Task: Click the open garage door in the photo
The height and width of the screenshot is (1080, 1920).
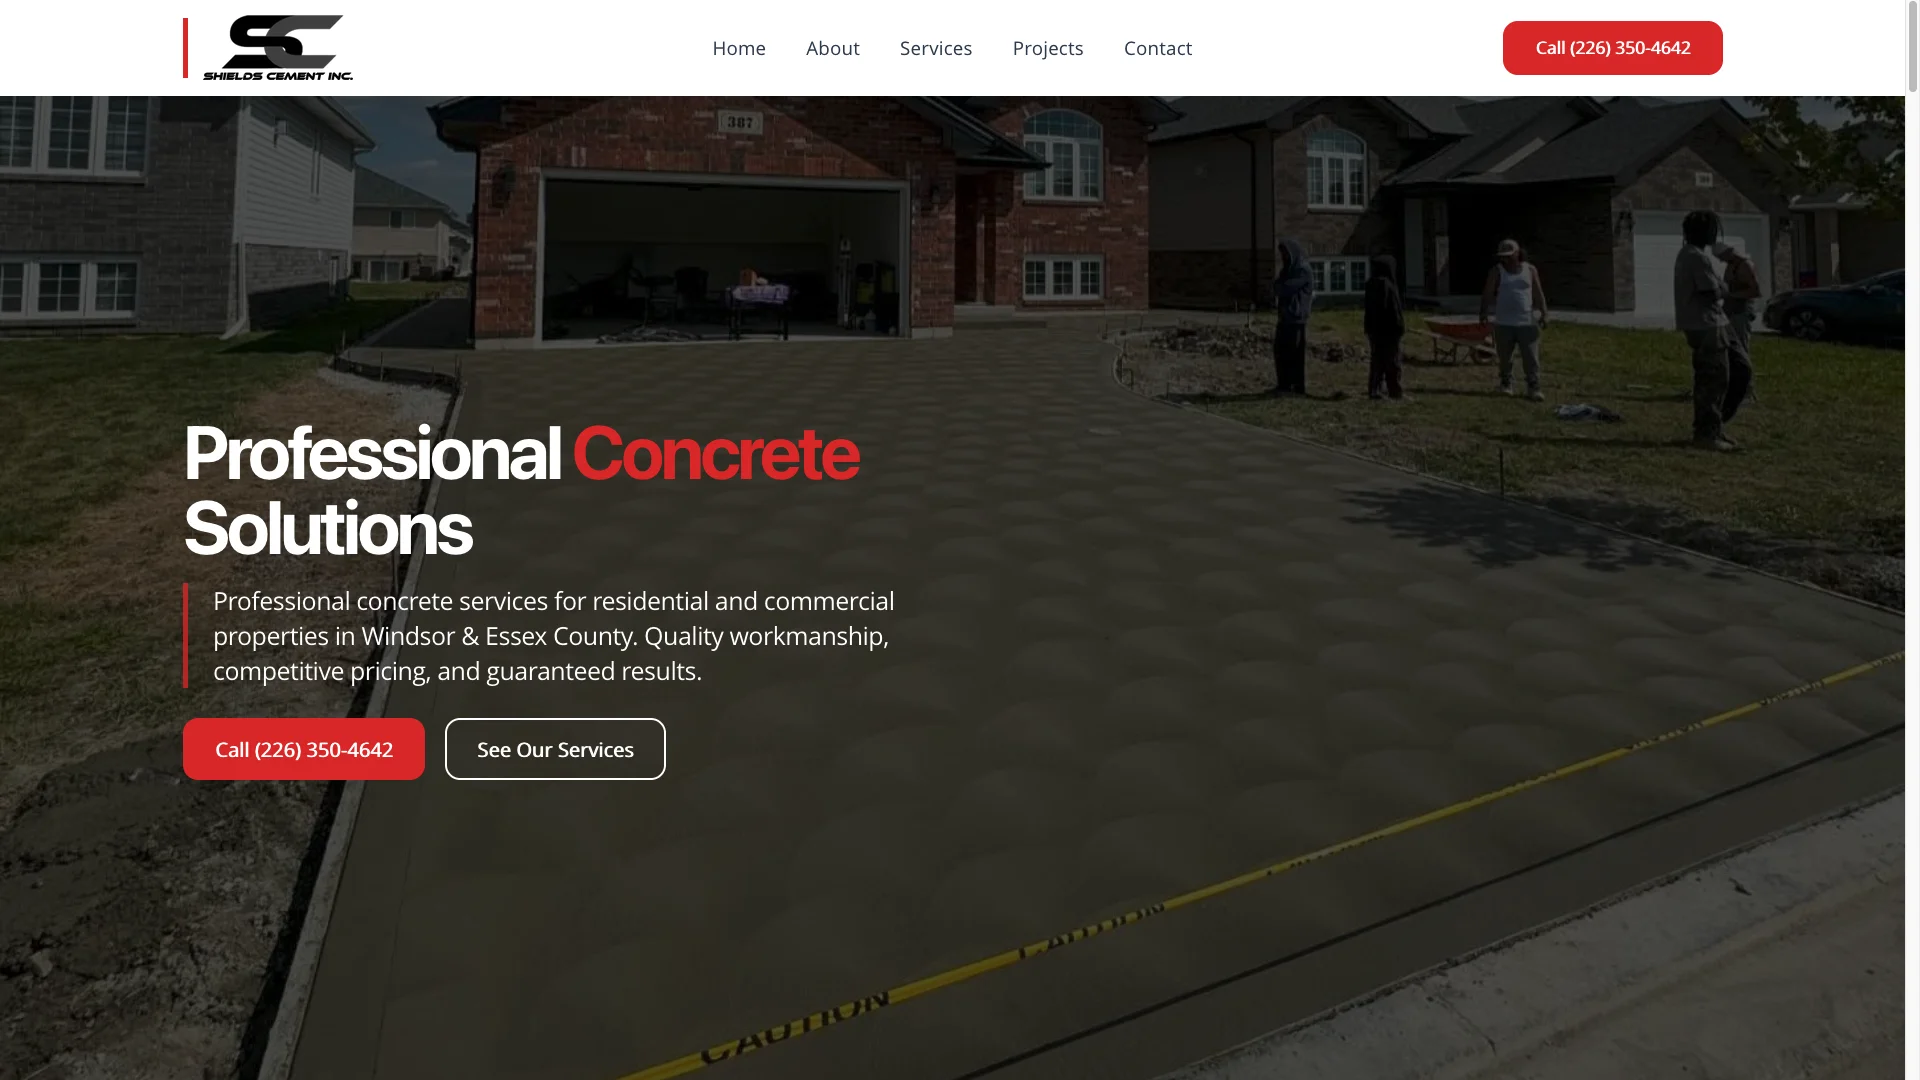Action: tap(725, 260)
